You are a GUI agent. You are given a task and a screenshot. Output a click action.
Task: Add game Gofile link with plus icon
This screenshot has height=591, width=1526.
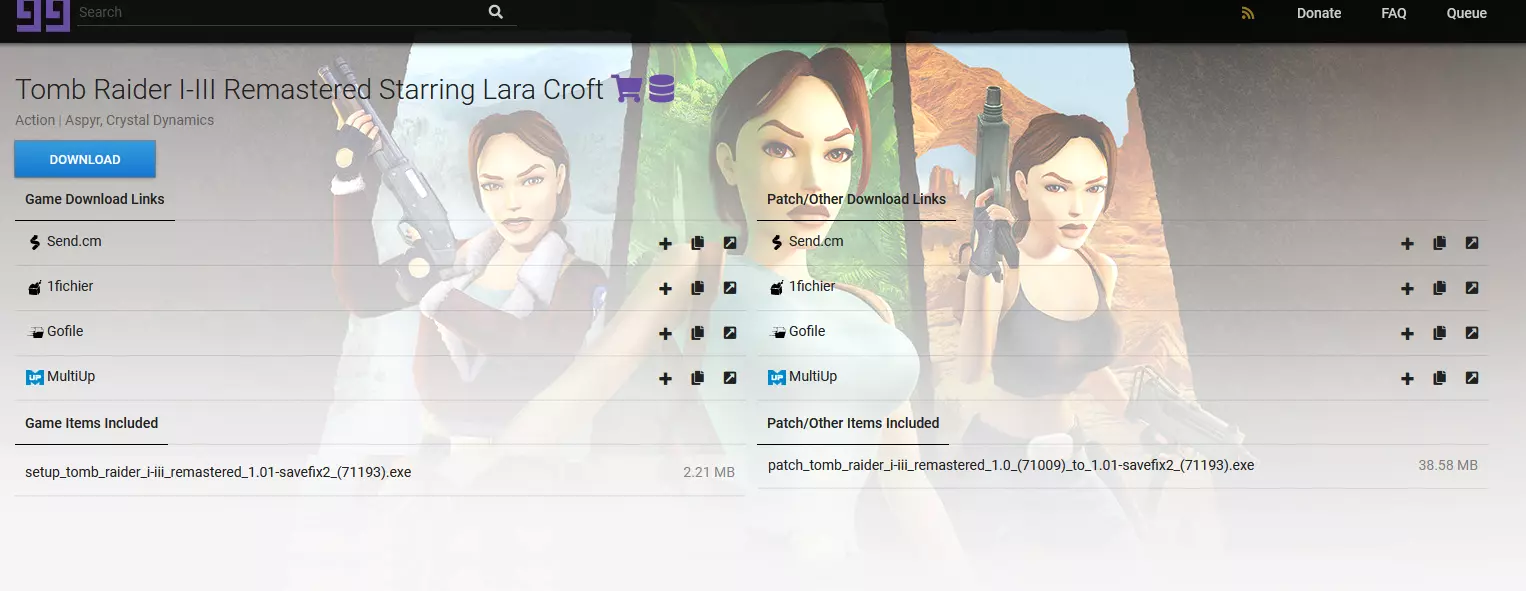pyautogui.click(x=665, y=333)
